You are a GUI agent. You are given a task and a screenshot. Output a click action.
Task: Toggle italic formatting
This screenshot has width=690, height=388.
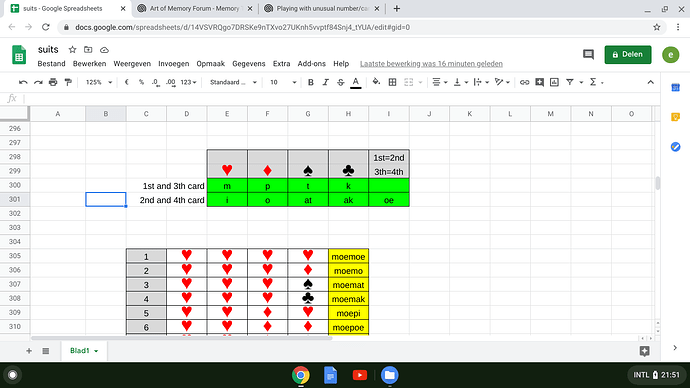click(325, 82)
